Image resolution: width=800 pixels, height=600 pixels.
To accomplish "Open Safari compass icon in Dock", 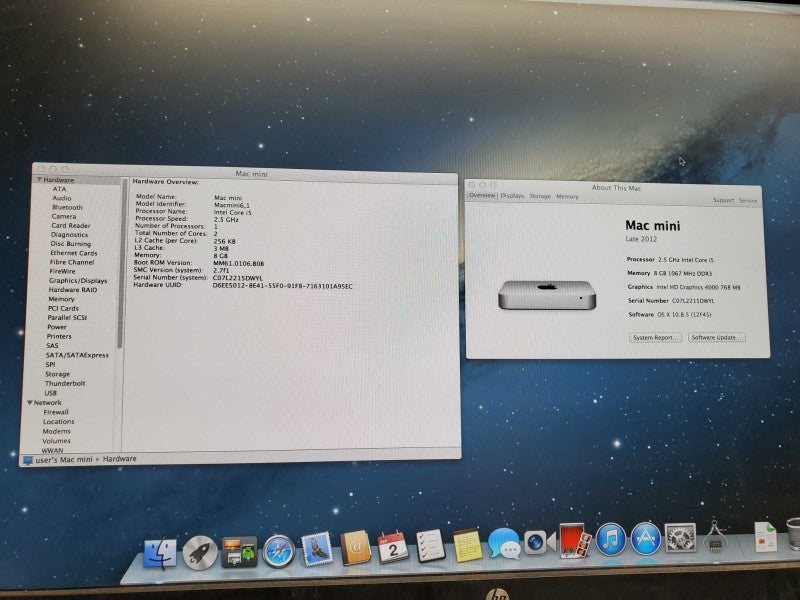I will pos(279,551).
